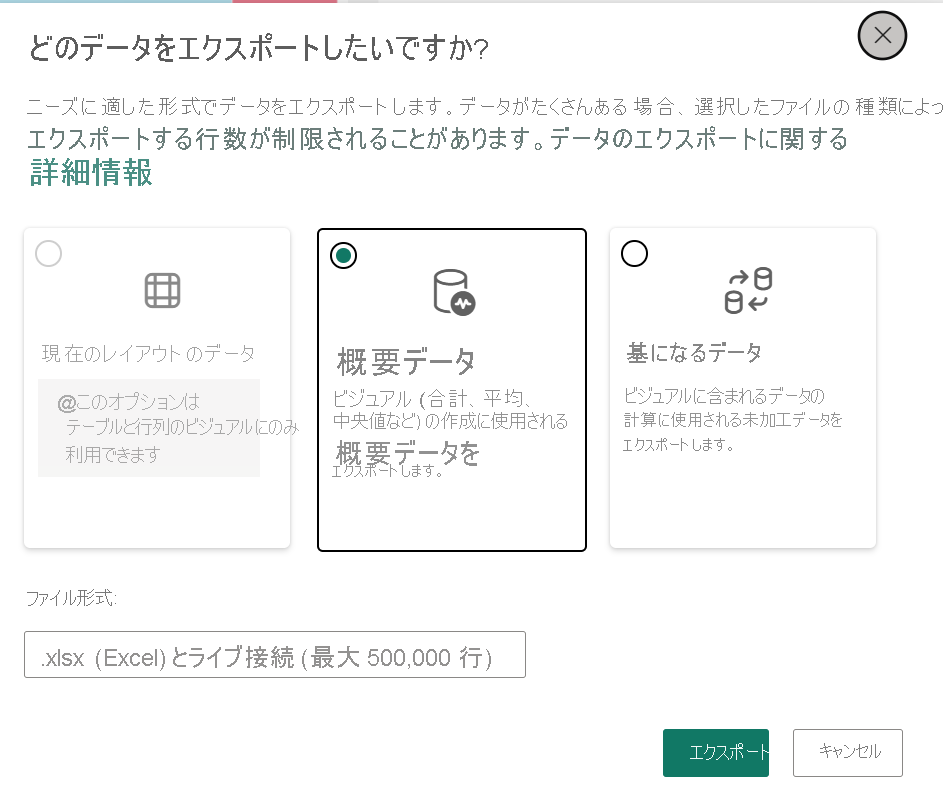Image resolution: width=943 pixels, height=803 pixels.
Task: Click description ビジュアルに含まれるデータの
Action: [723, 396]
